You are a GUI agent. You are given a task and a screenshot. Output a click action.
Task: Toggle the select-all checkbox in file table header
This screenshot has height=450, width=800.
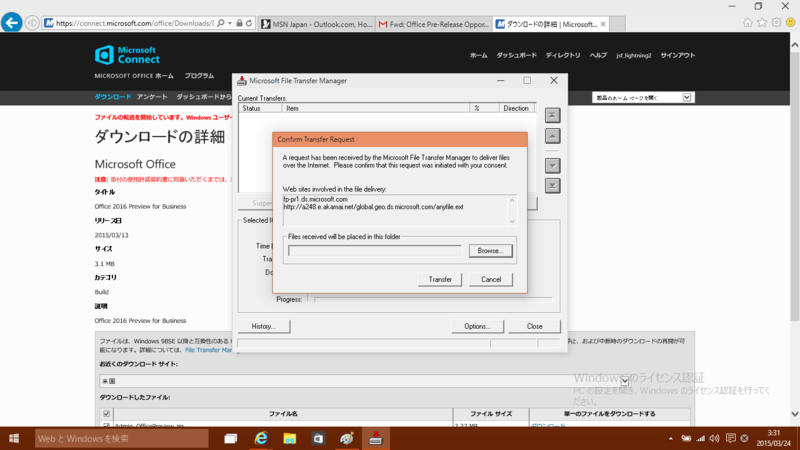pos(106,414)
